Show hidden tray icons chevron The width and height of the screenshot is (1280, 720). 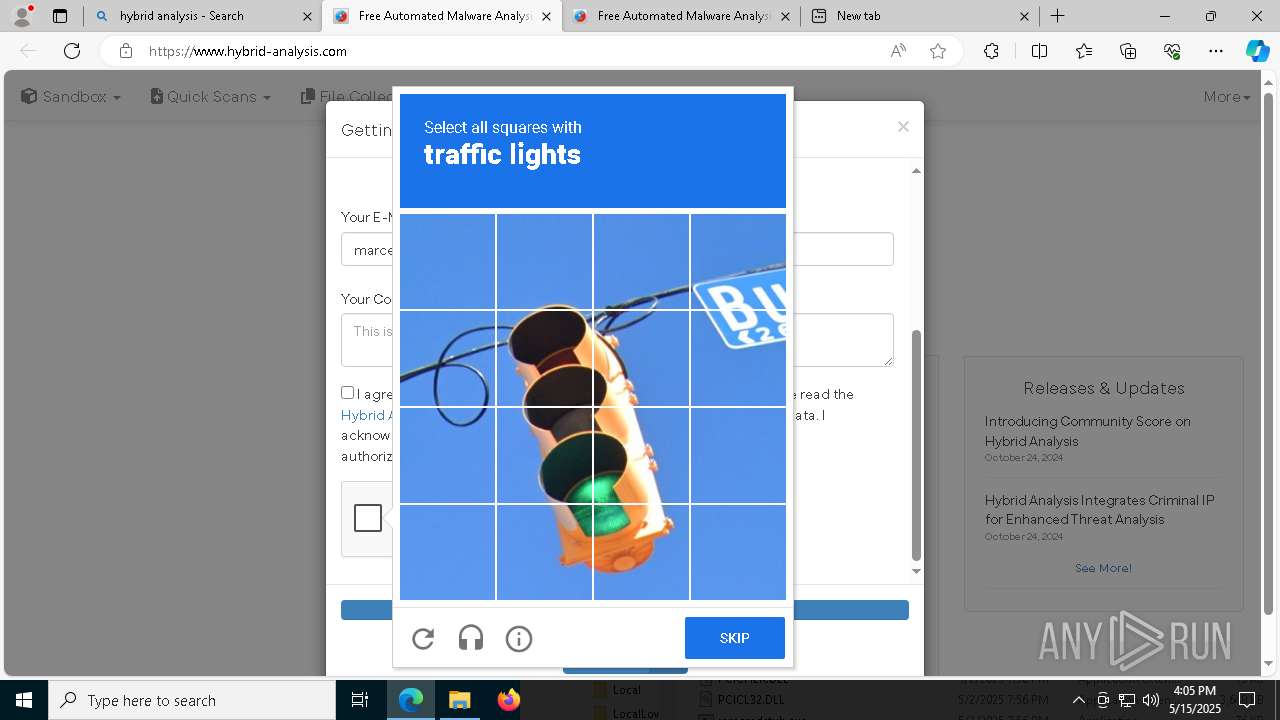click(x=1078, y=700)
